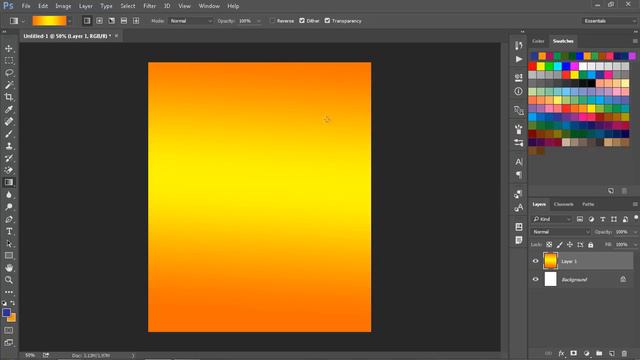Open the layer blend mode Normal dropdown
Screen dimensions: 640x360
pyautogui.click(x=561, y=232)
